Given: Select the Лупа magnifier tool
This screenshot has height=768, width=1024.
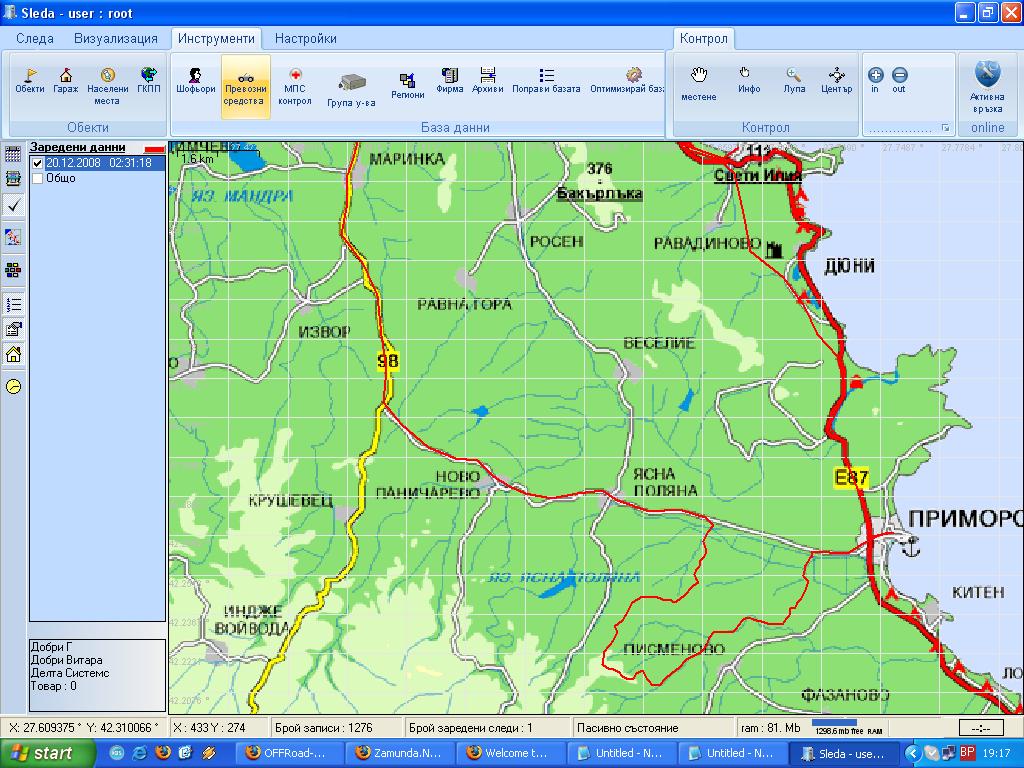Looking at the screenshot, I should click(x=794, y=80).
